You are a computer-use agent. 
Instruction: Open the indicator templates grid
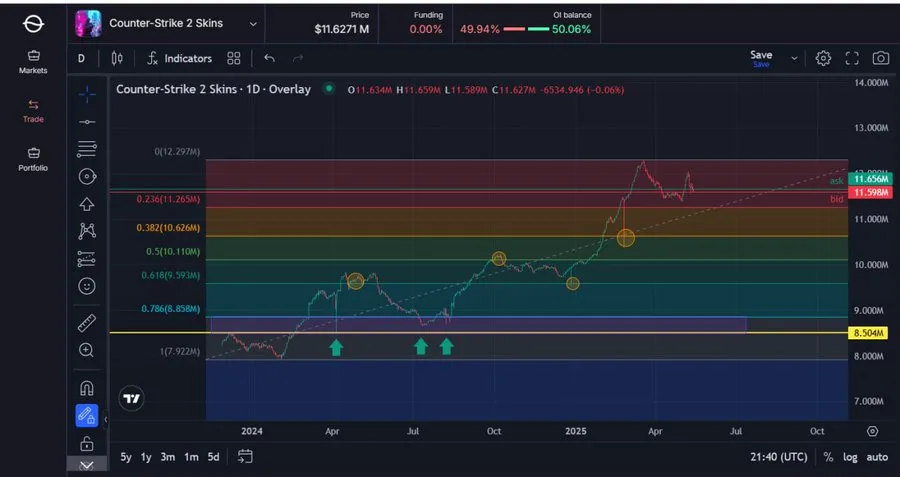click(234, 59)
